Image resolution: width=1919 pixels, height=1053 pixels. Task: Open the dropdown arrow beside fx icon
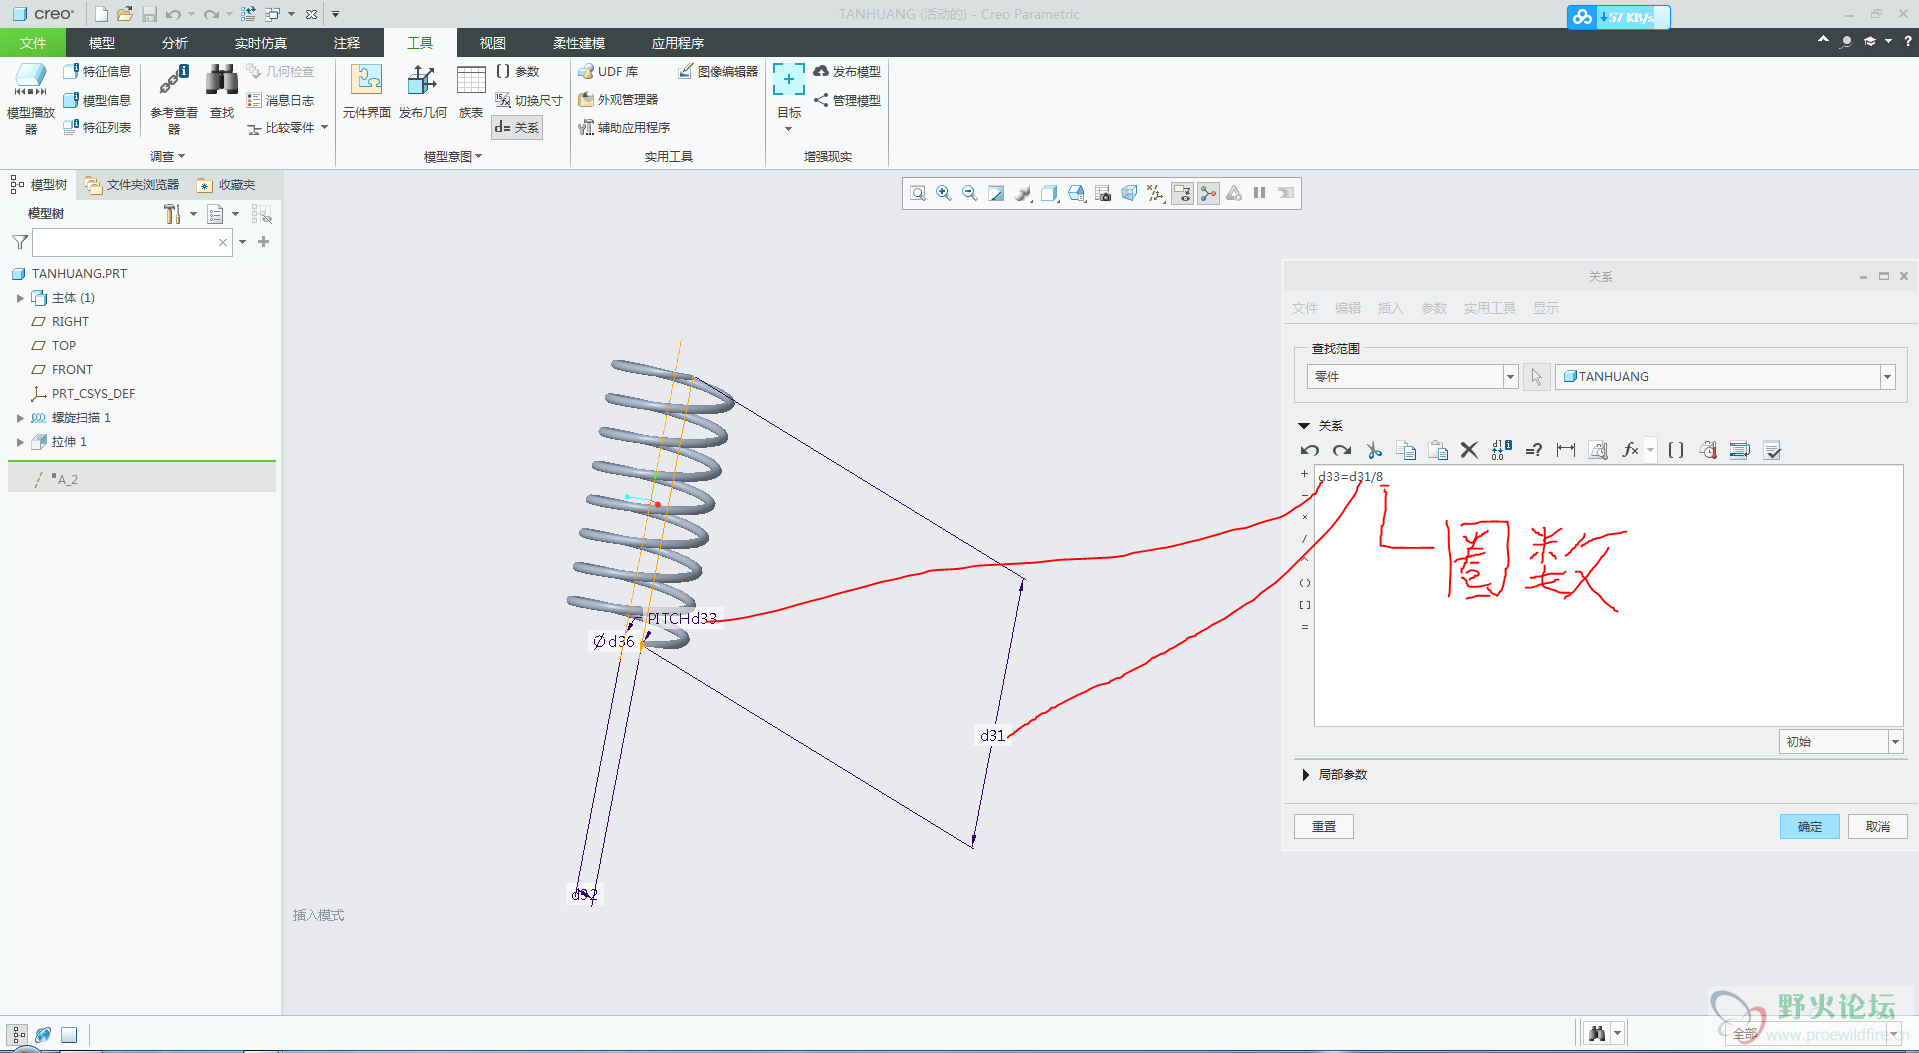(x=1651, y=450)
